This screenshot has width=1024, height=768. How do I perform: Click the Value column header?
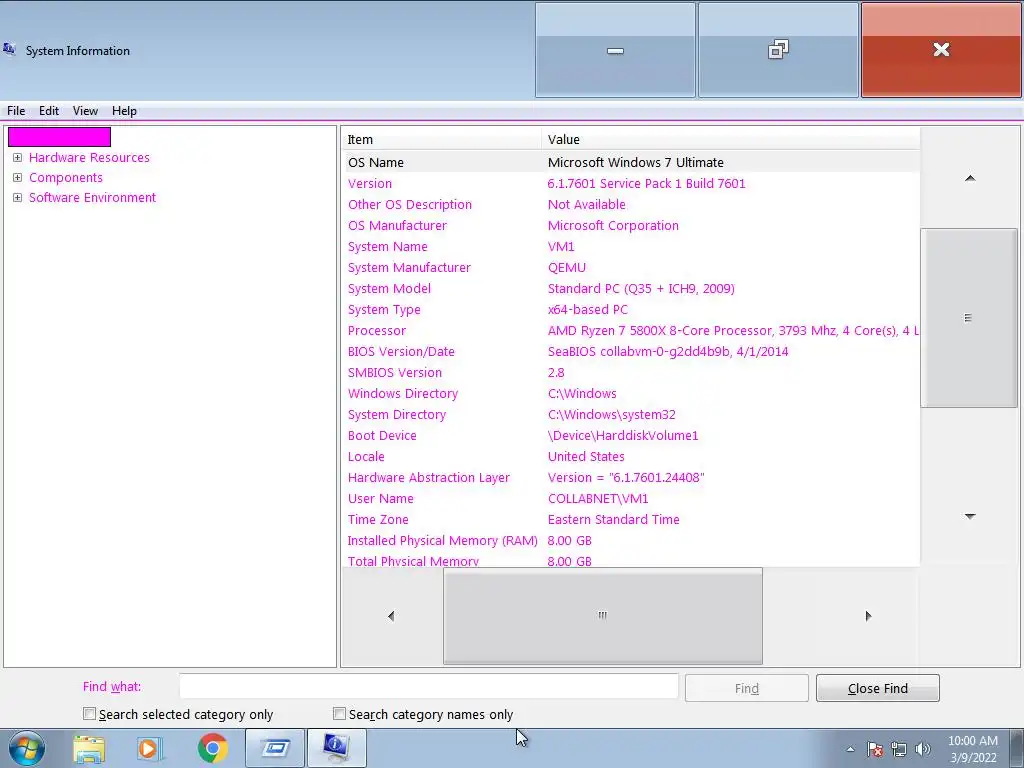click(731, 139)
